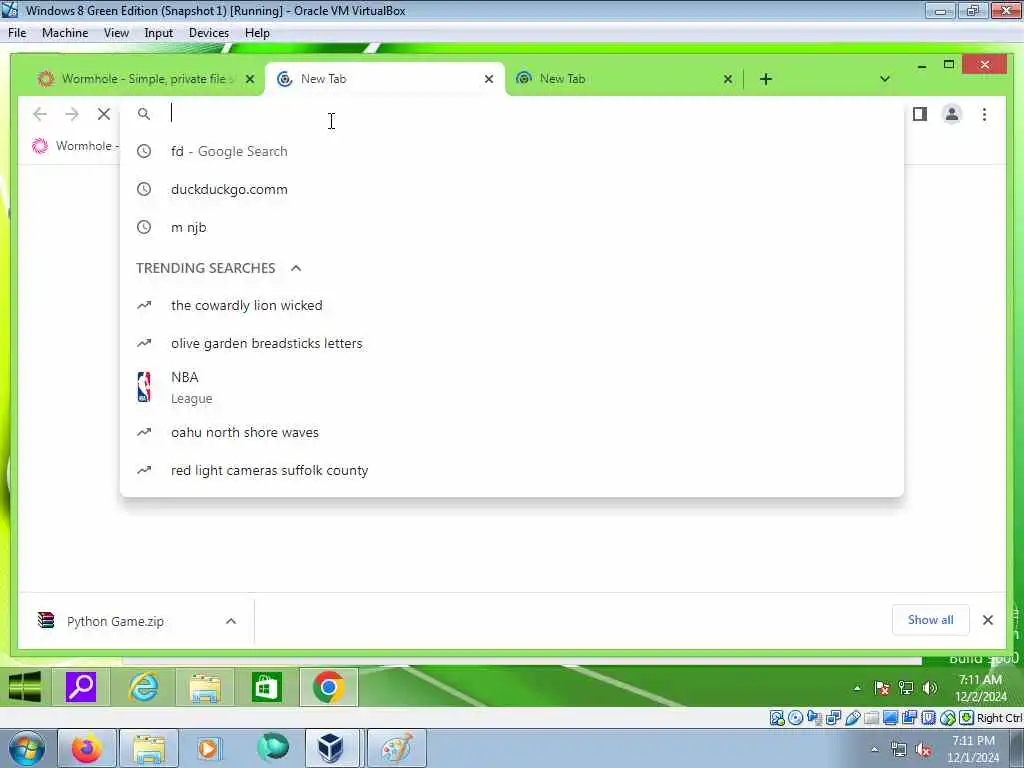The width and height of the screenshot is (1024, 768).
Task: Open guest Search magnifier taskbar icon
Action: point(82,687)
